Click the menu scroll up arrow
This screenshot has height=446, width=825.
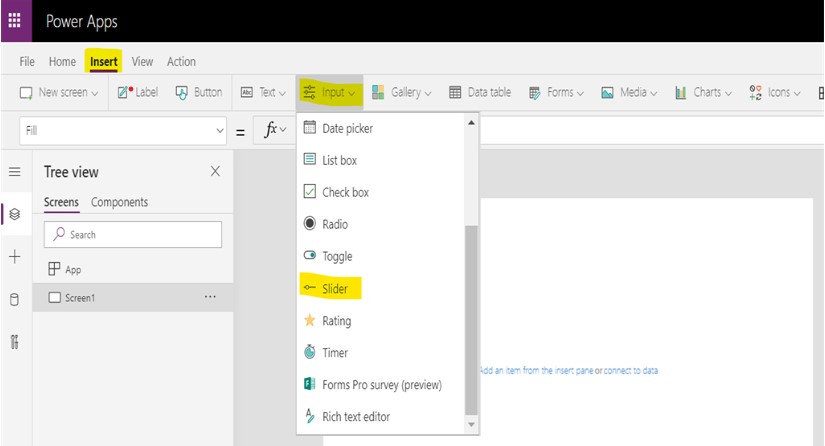click(x=471, y=123)
